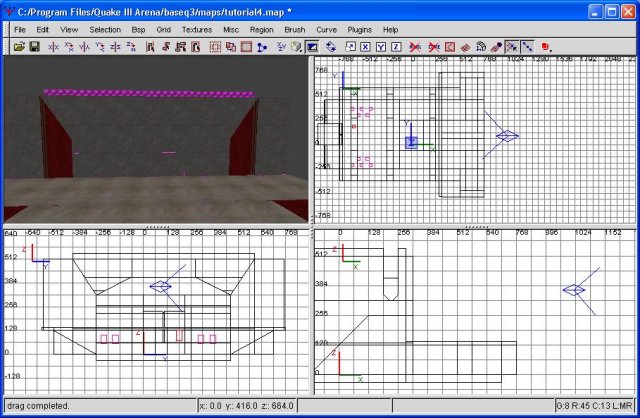Open the Selection menu
This screenshot has height=418, width=640.
(x=105, y=29)
